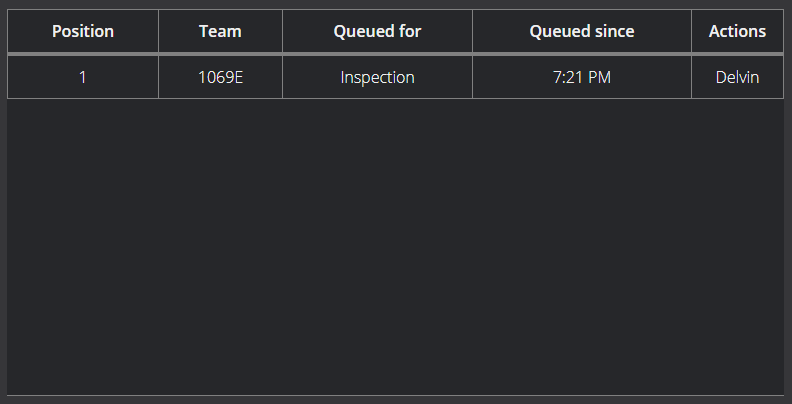792x404 pixels.
Task: Select the Inspection queue type cell
Action: pyautogui.click(x=377, y=77)
